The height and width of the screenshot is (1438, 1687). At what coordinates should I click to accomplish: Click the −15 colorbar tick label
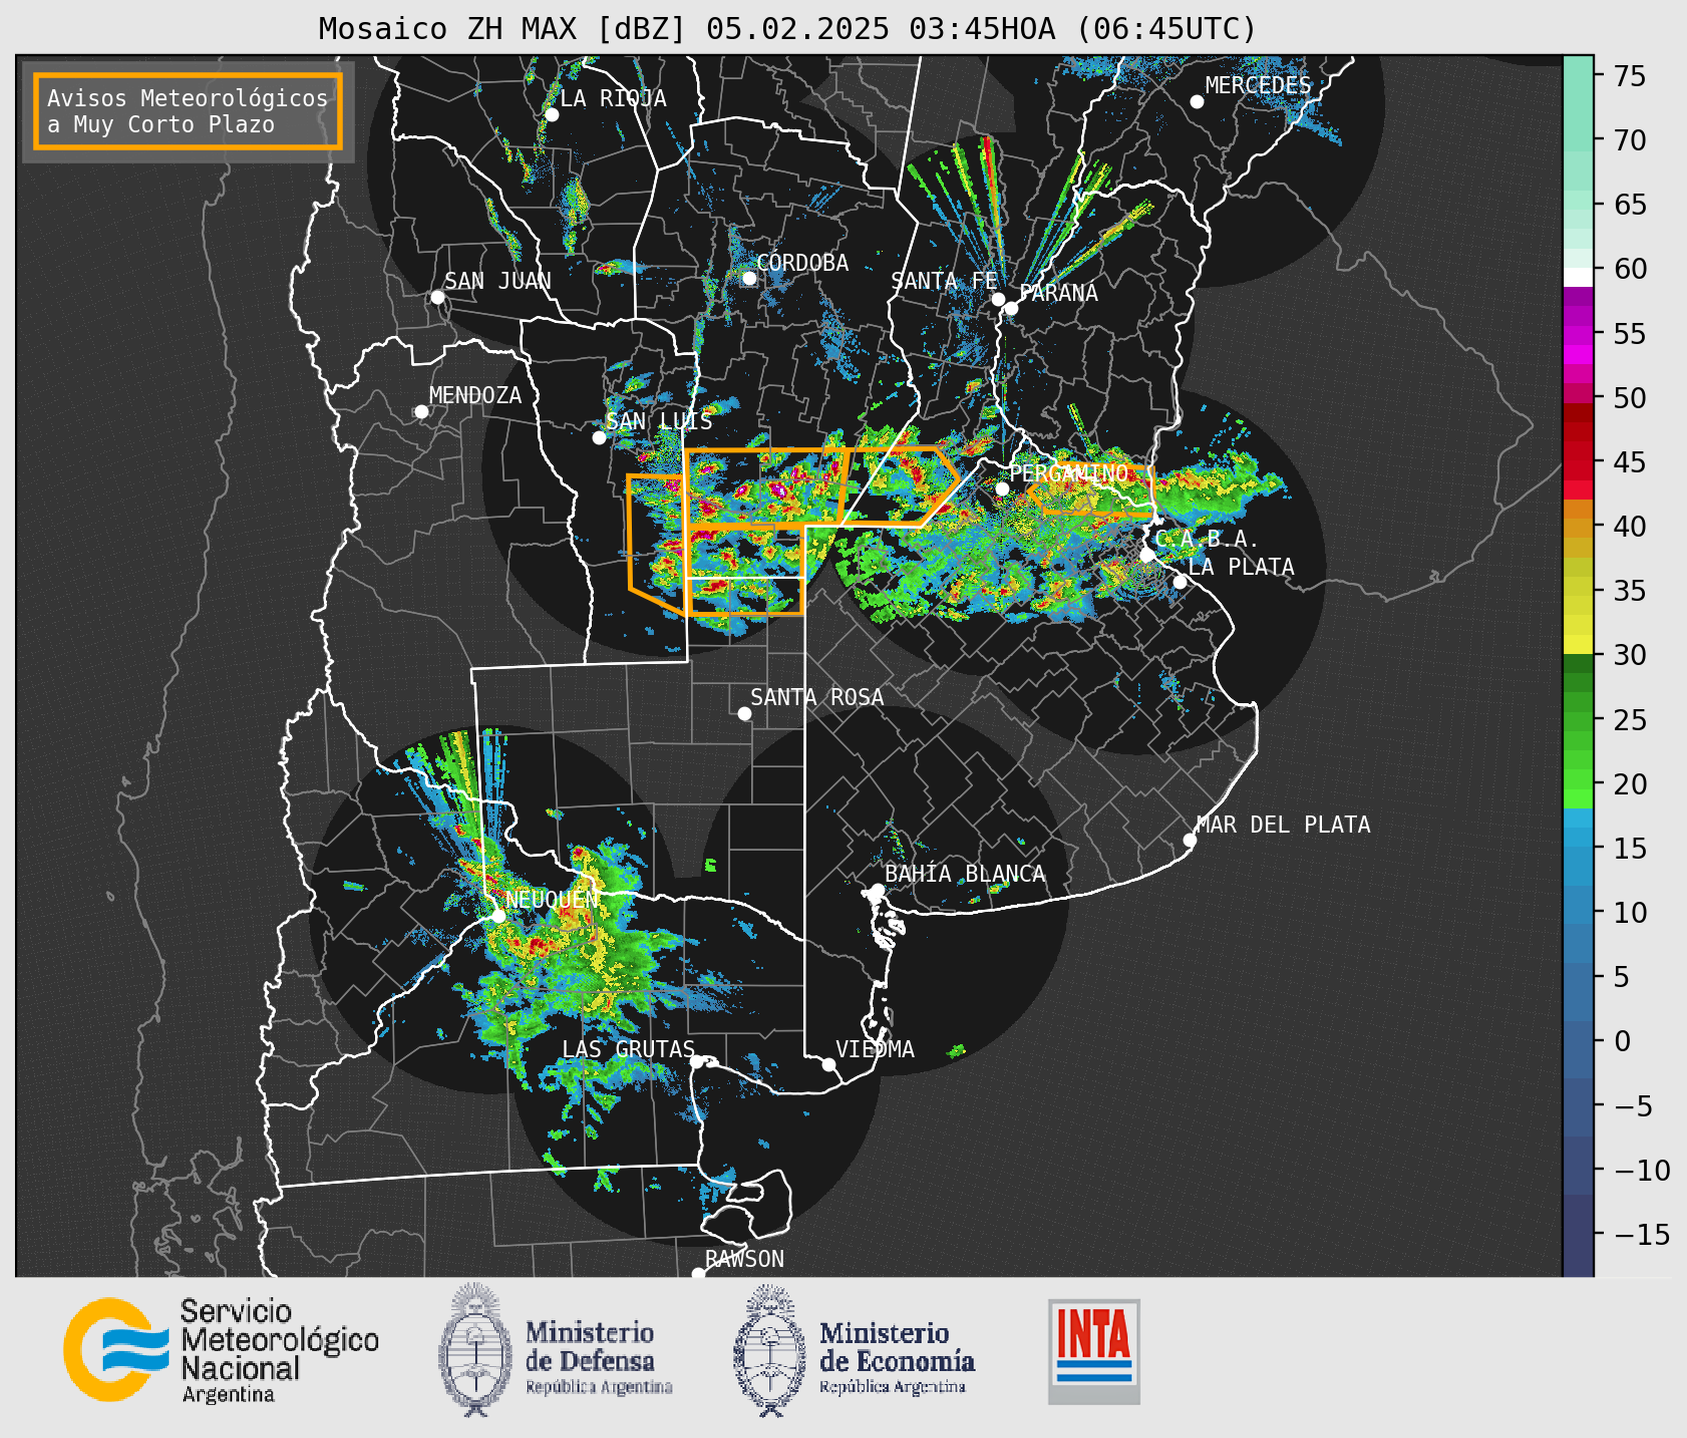coord(1640,1234)
